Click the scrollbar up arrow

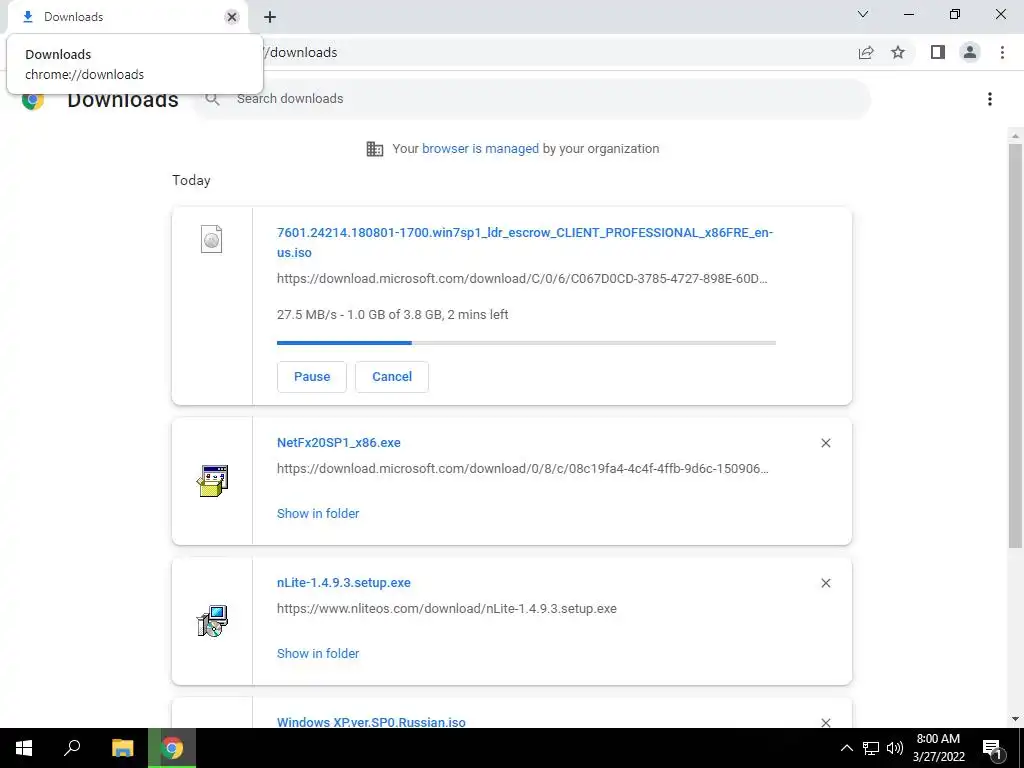[x=1015, y=136]
